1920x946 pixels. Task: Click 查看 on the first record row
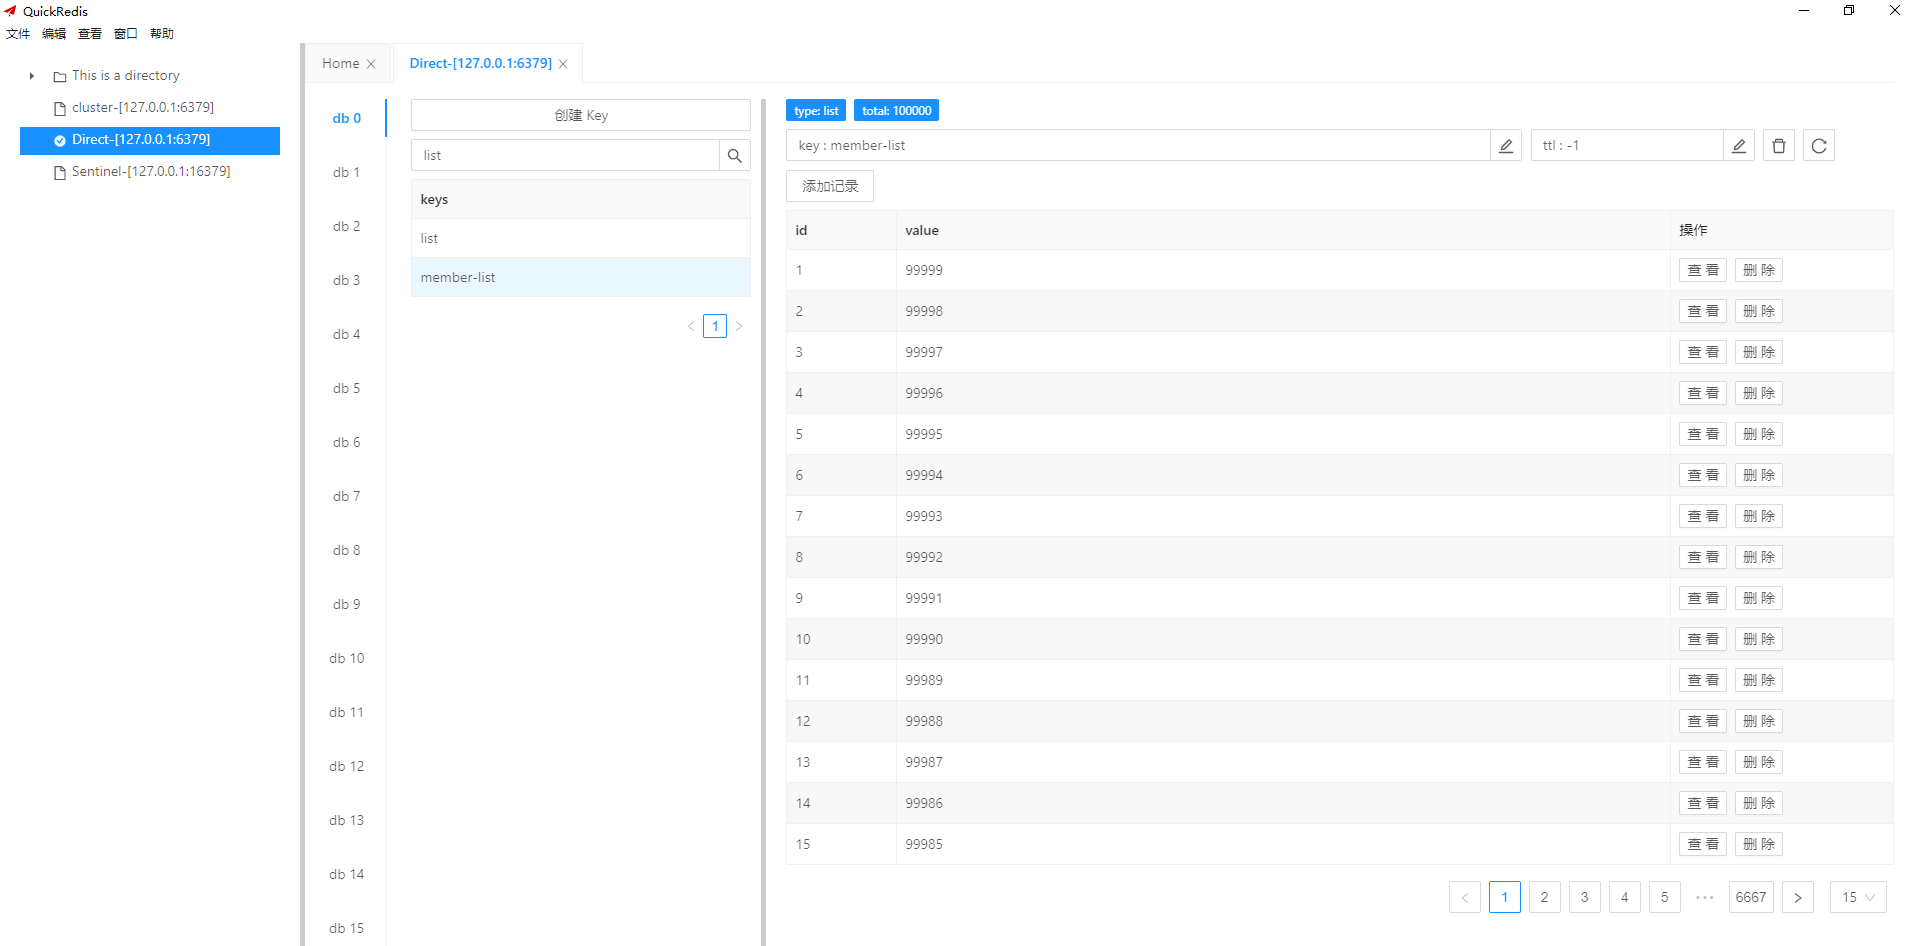point(1702,270)
